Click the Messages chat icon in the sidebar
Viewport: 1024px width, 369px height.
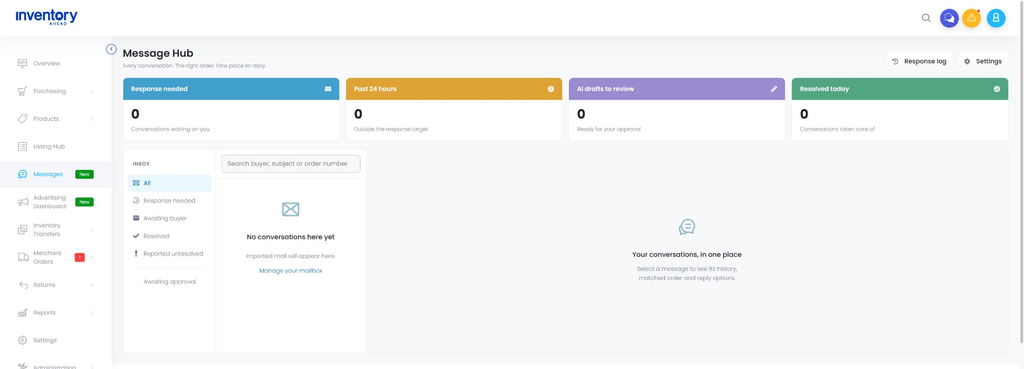[23, 174]
